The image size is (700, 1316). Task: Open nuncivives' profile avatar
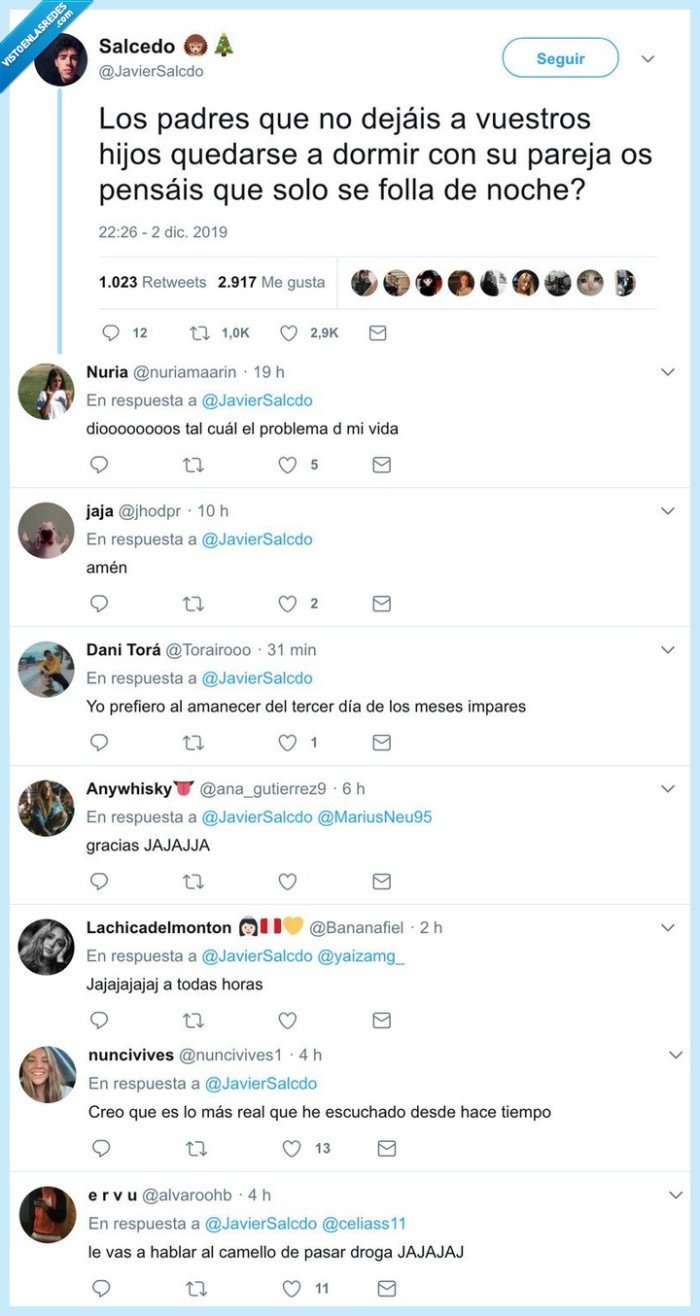point(47,1075)
